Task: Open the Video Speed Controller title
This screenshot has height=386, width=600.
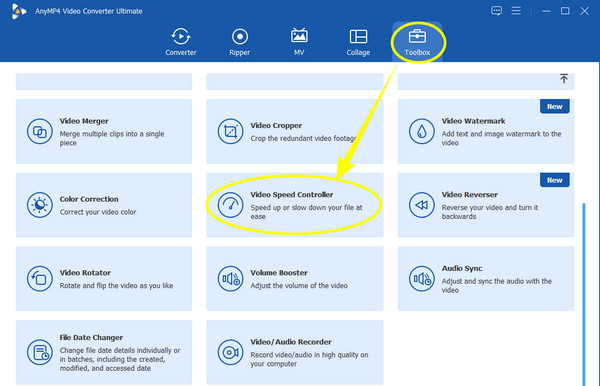Action: click(292, 194)
